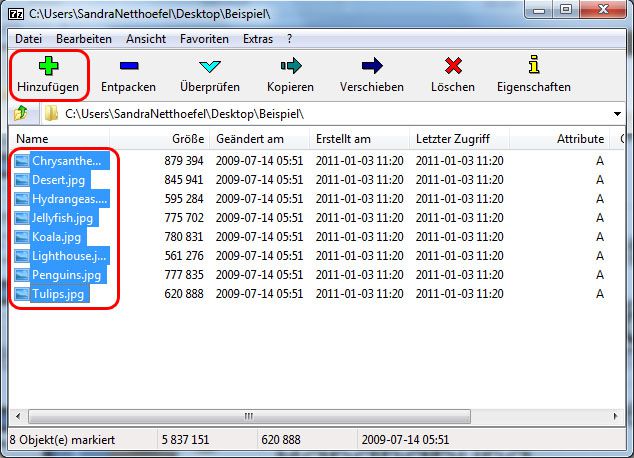
Task: Select the Jellyfish.jpg file name
Action: click(63, 218)
